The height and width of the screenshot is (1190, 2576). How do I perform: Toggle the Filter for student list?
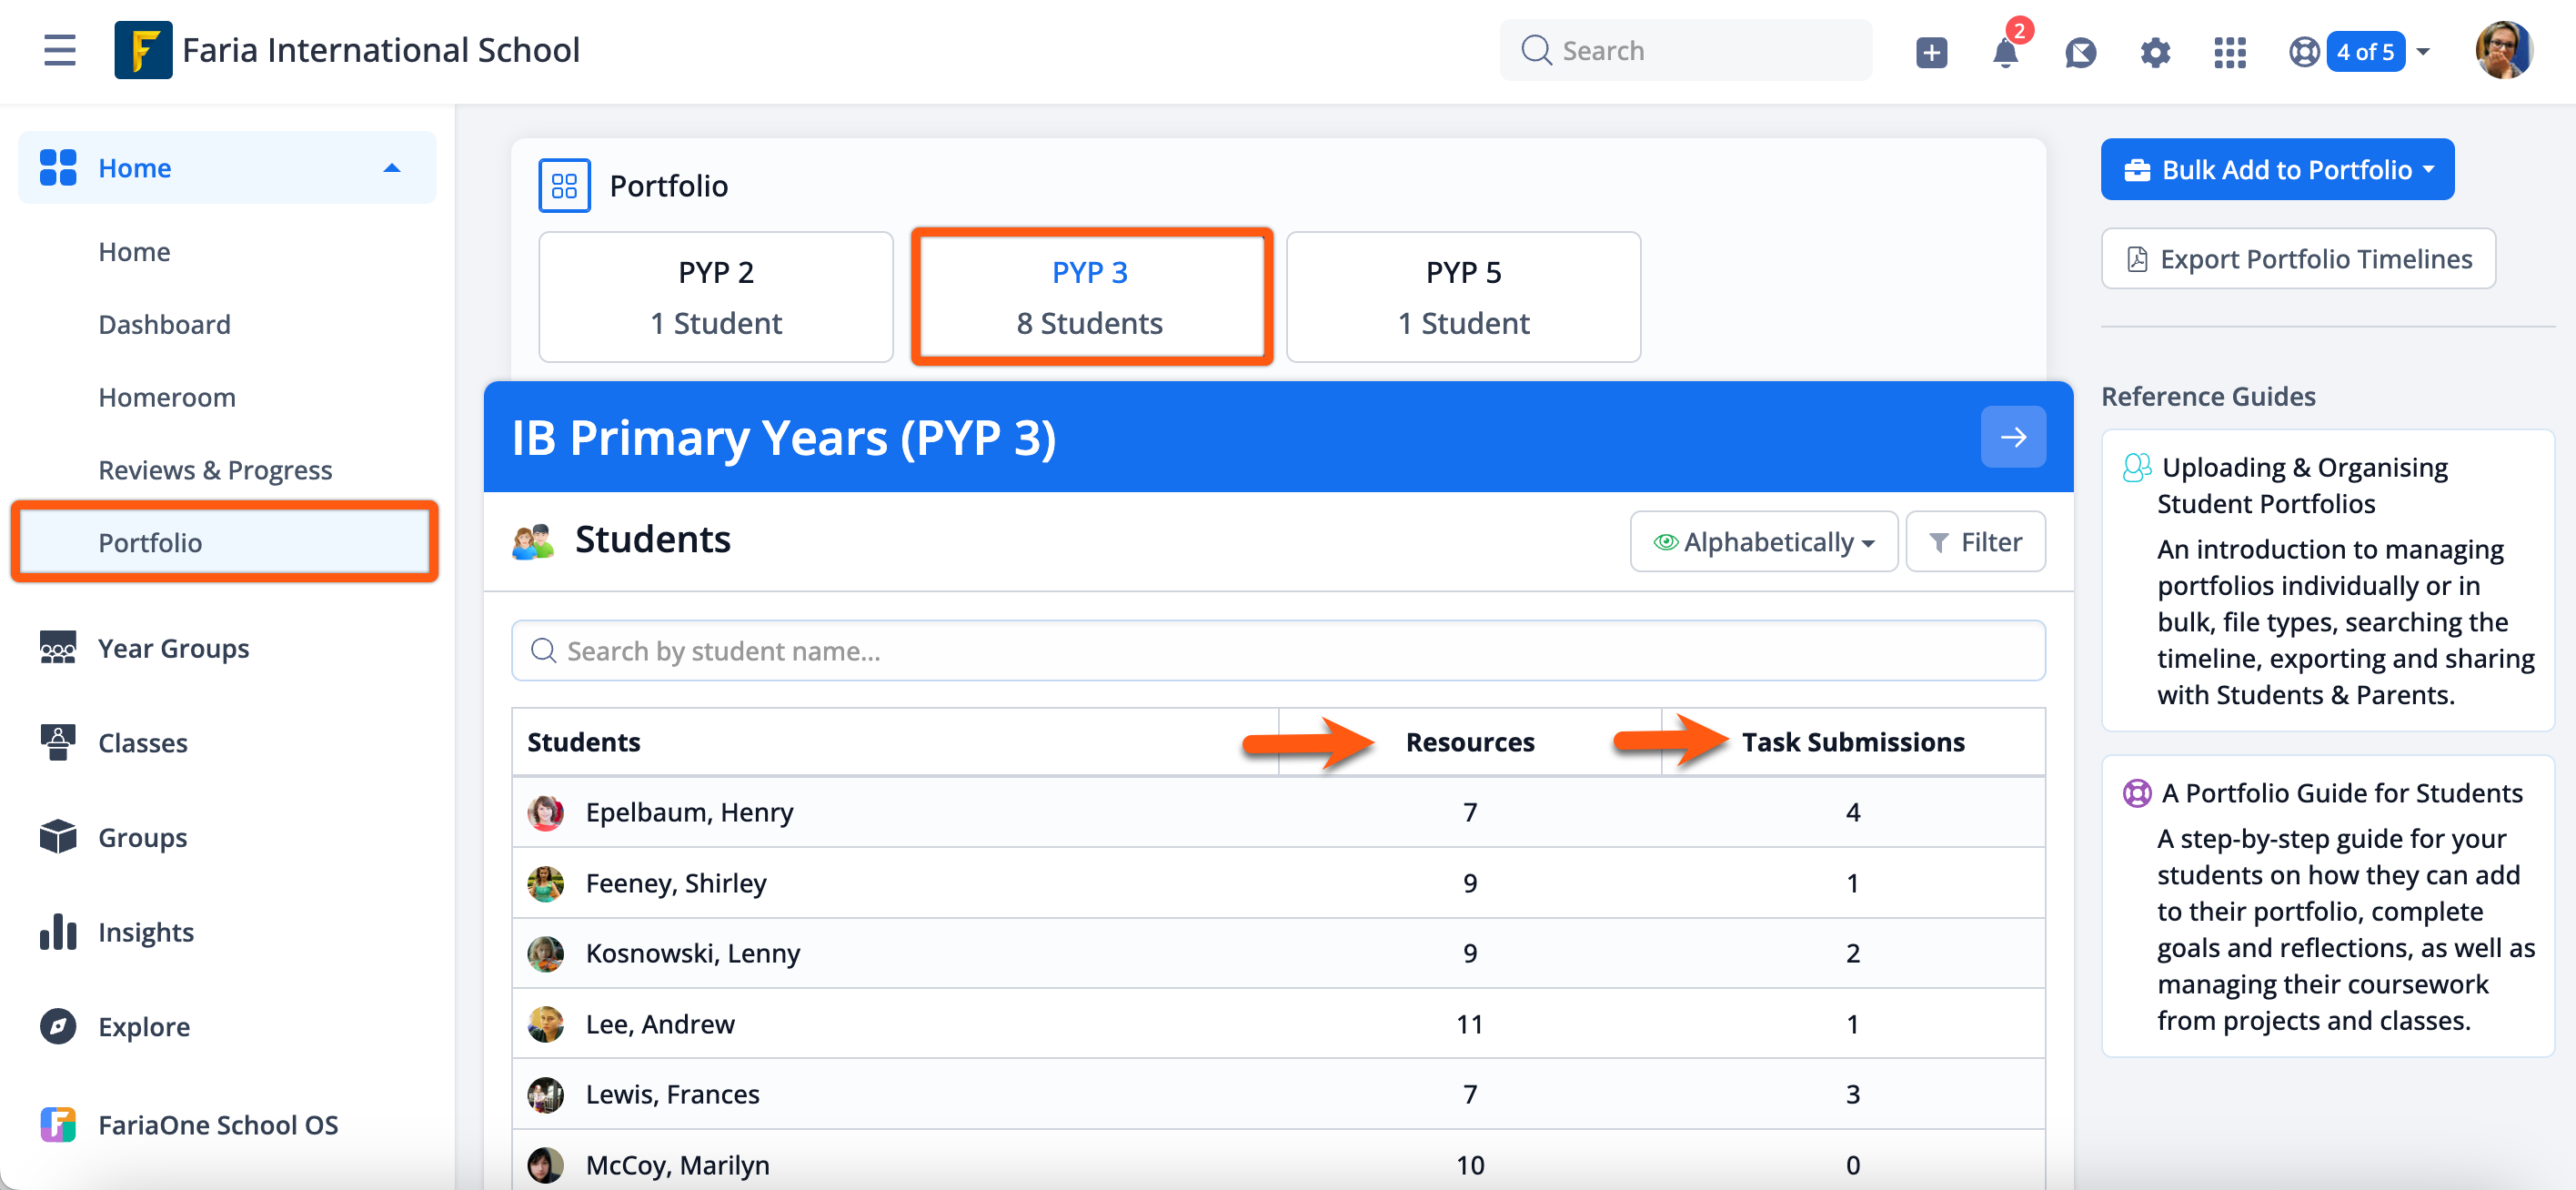[x=1975, y=541]
